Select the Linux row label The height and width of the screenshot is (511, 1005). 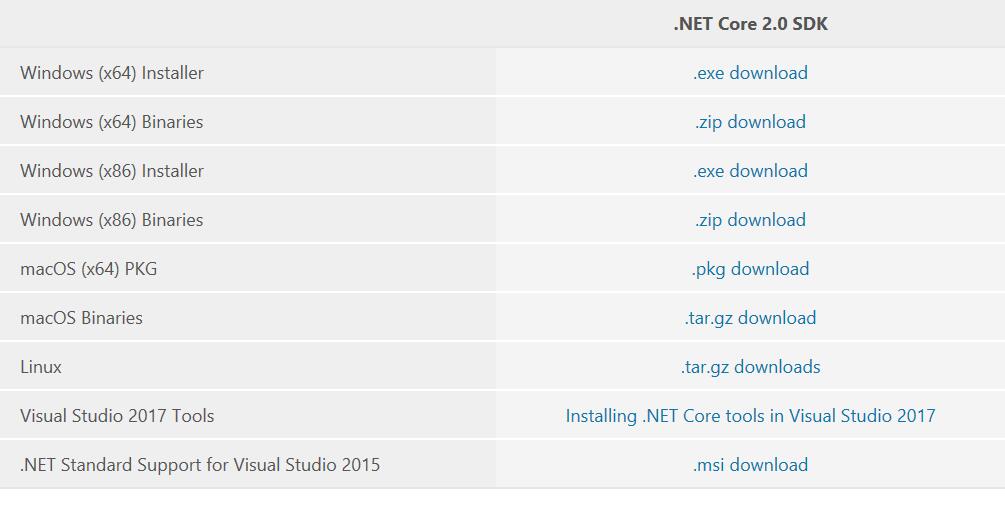pos(41,367)
